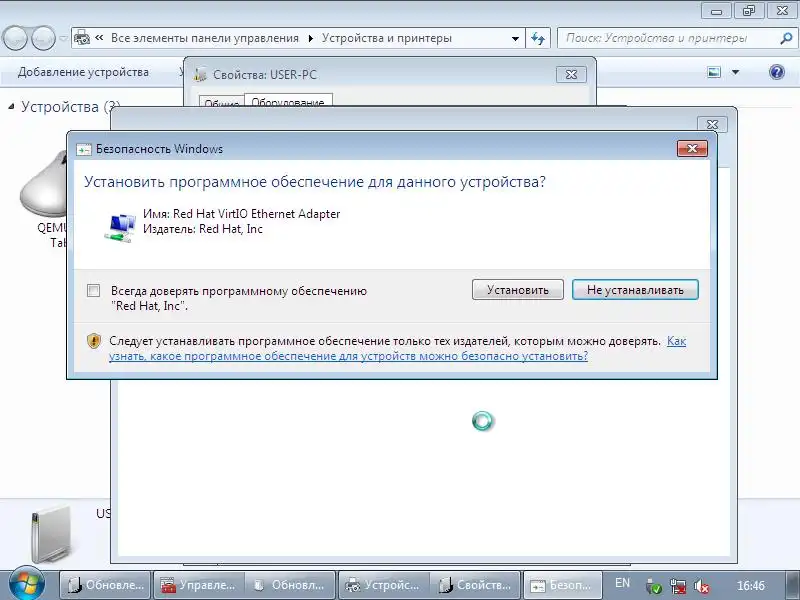Navigate forward in the explorer window

[x=43, y=38]
